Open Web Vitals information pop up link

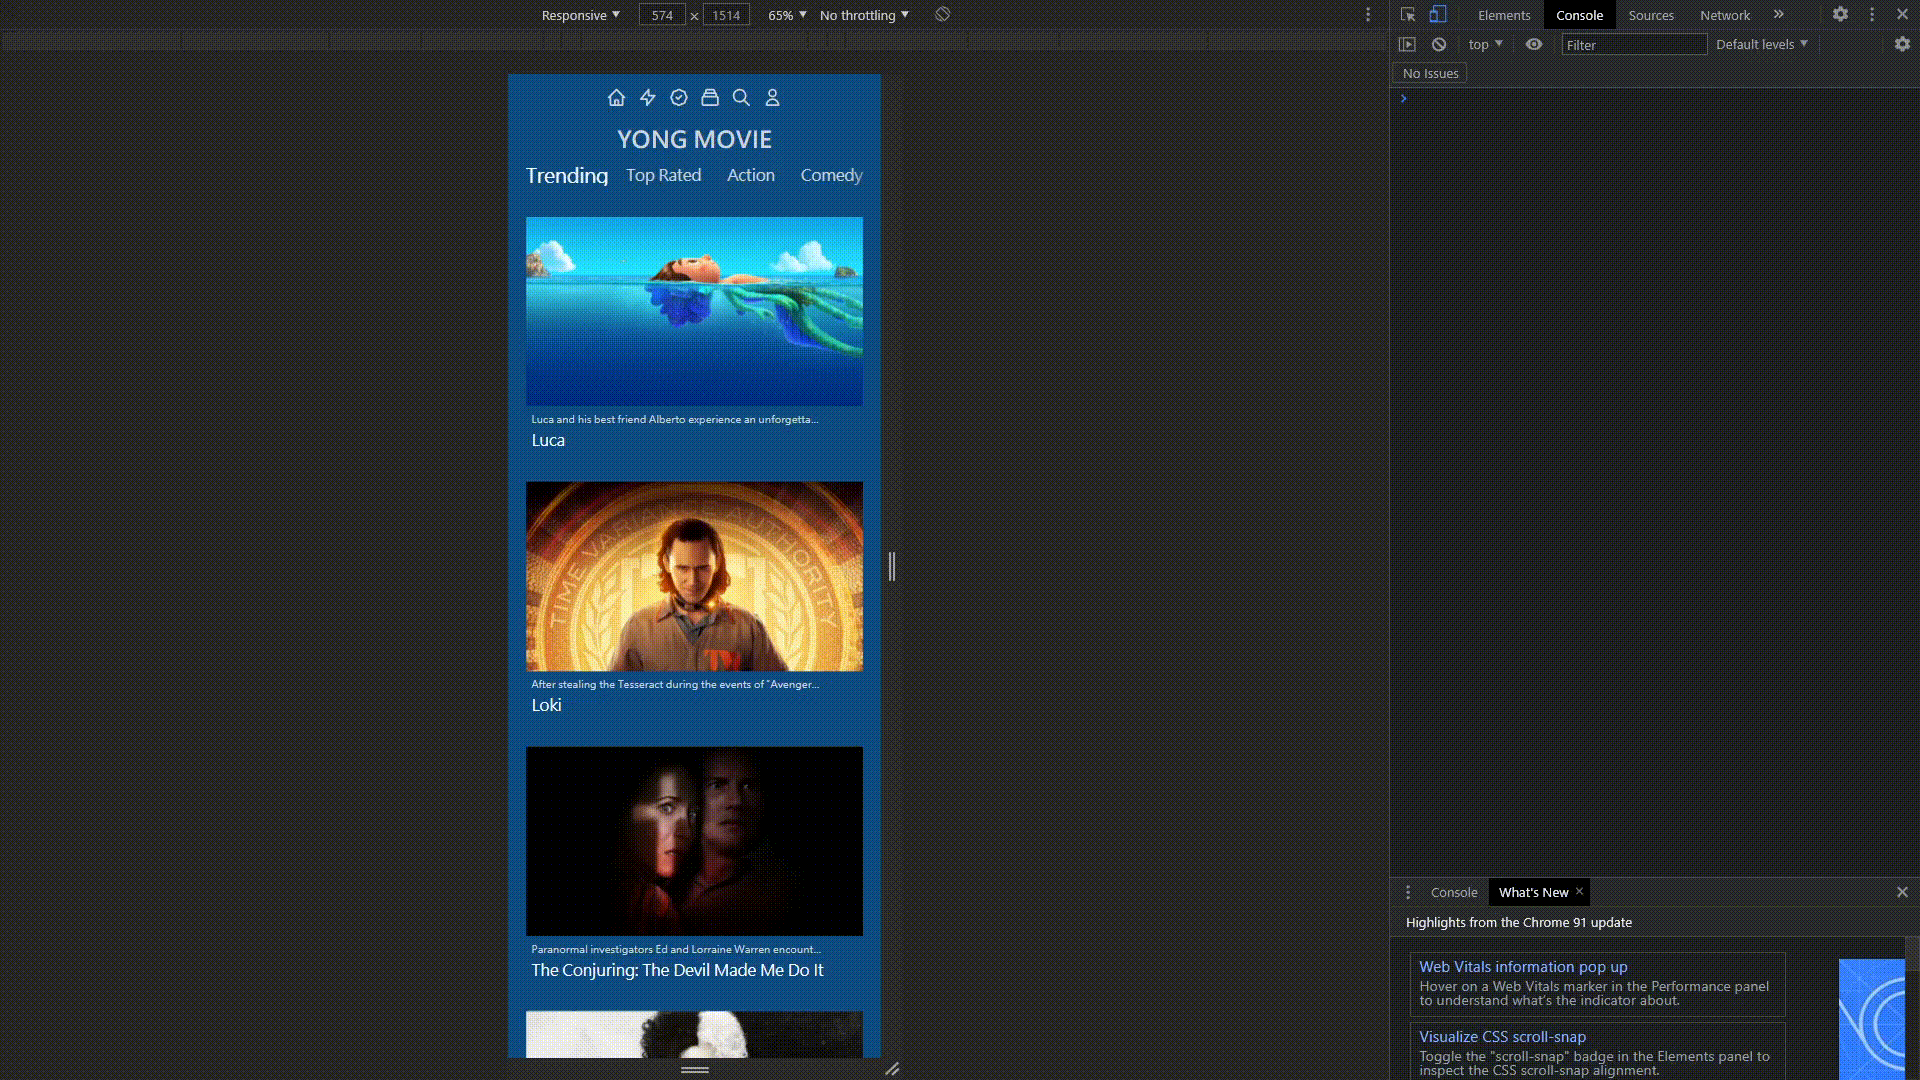tap(1523, 966)
